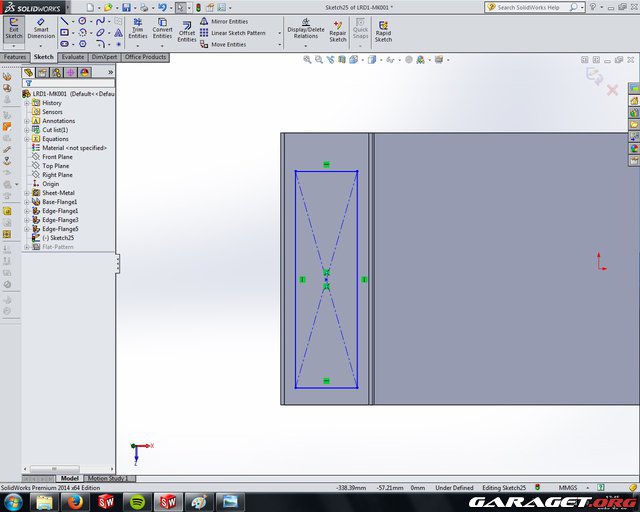This screenshot has width=640, height=512.
Task: Open the Rapid Sketch tool
Action: (383, 30)
